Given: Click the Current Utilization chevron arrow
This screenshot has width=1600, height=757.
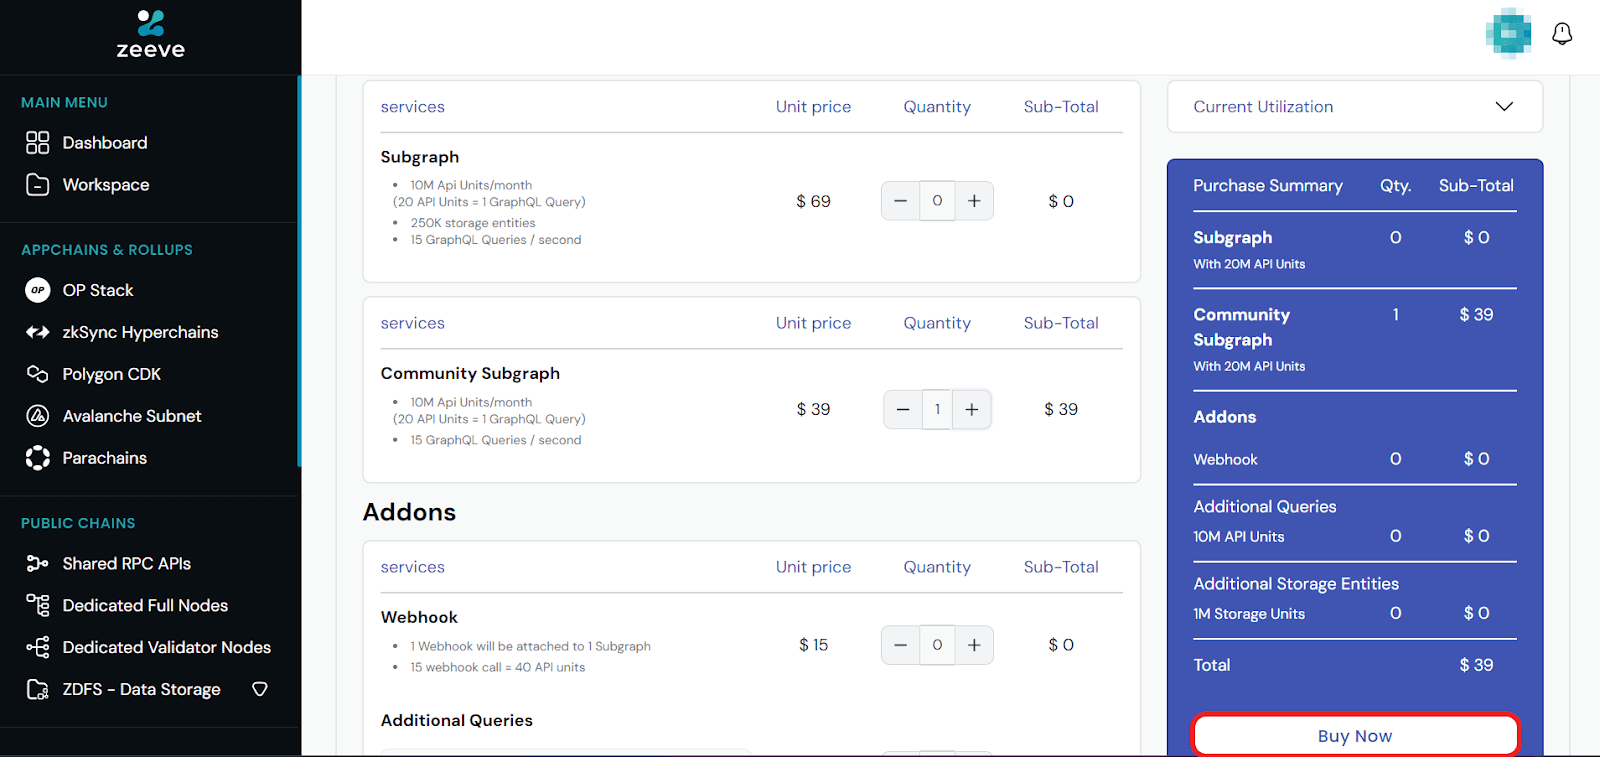Looking at the screenshot, I should tap(1504, 107).
